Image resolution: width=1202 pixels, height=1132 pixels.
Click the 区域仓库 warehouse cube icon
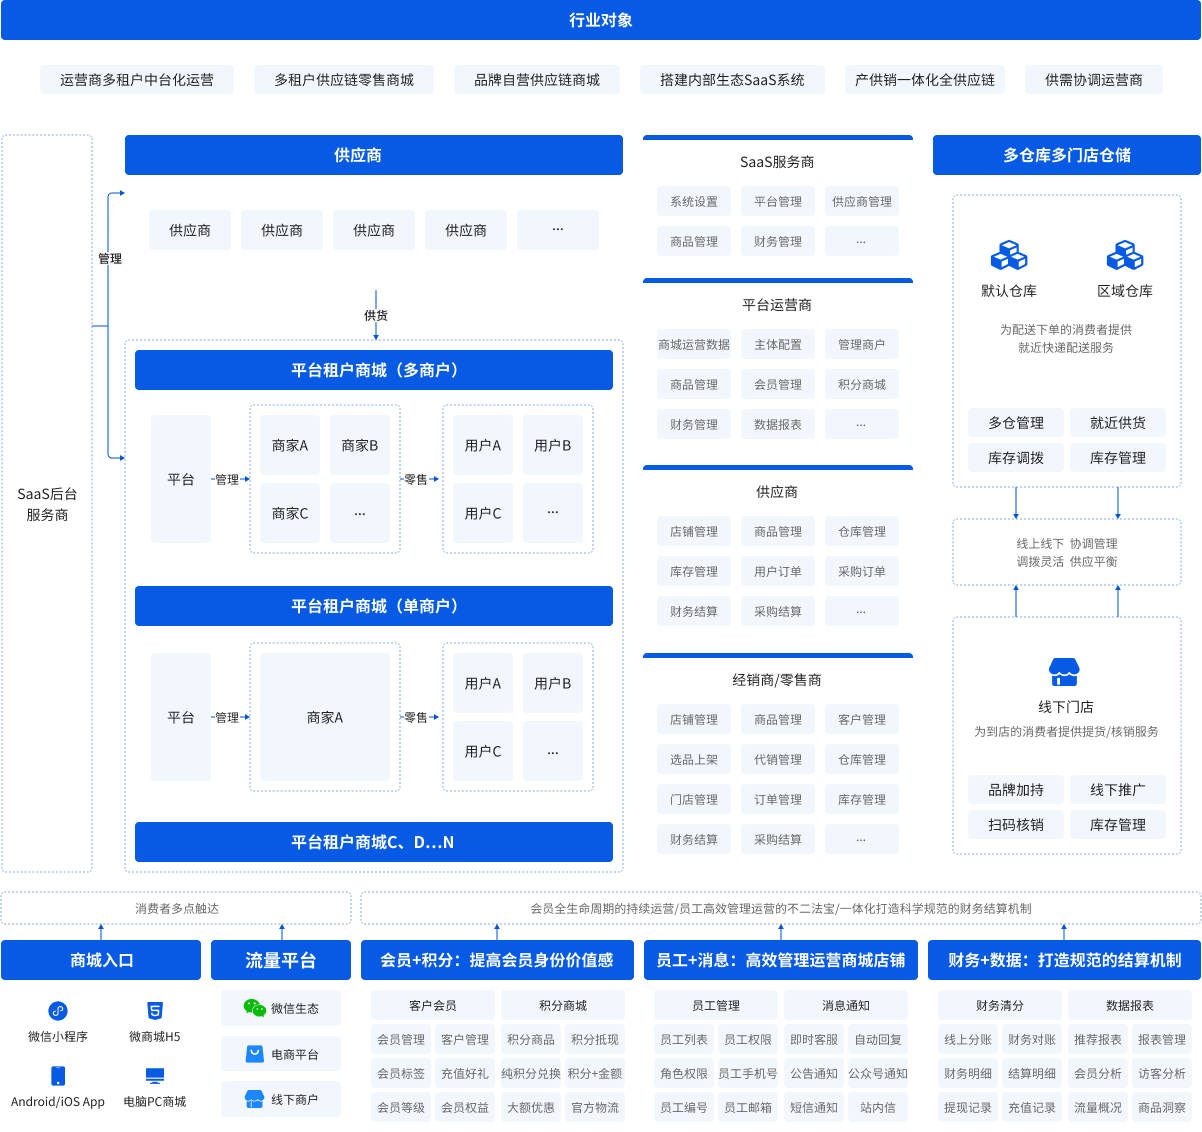[1124, 256]
